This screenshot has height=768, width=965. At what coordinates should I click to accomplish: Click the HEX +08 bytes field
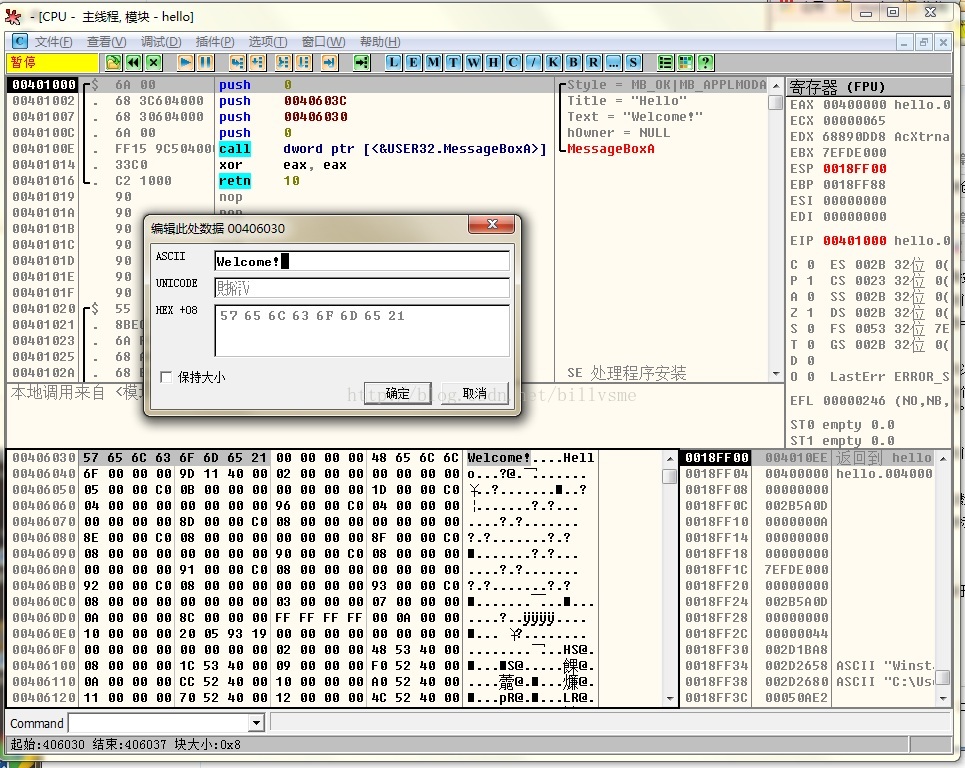pos(362,330)
